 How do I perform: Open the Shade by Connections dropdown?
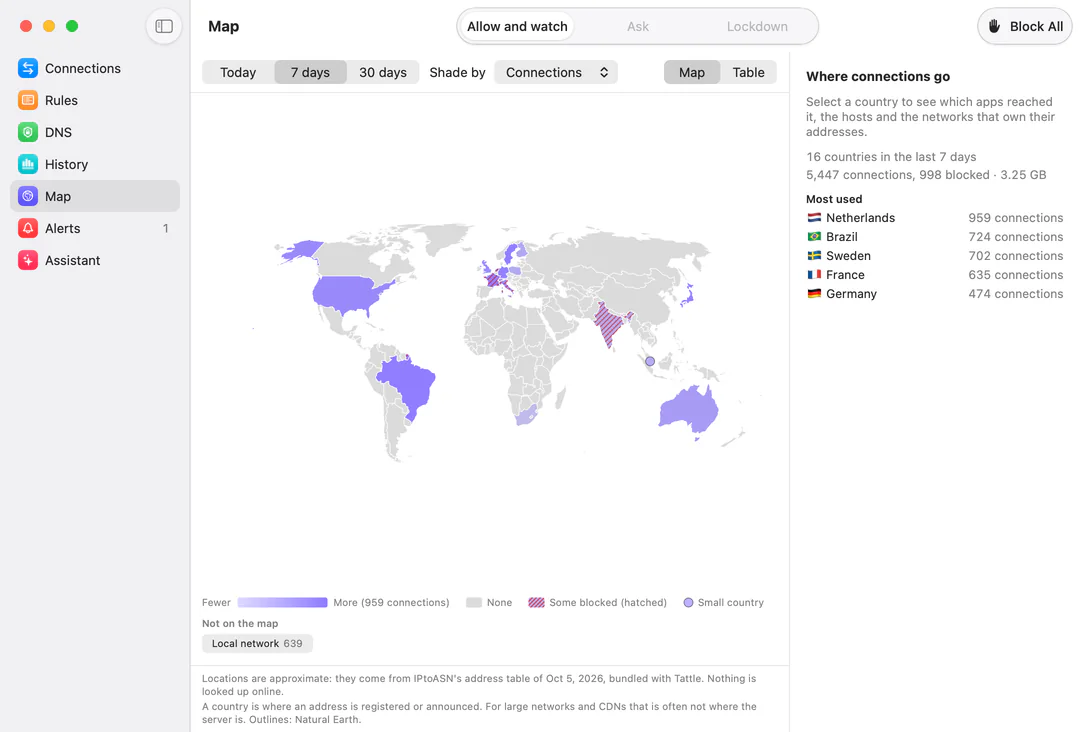point(556,72)
